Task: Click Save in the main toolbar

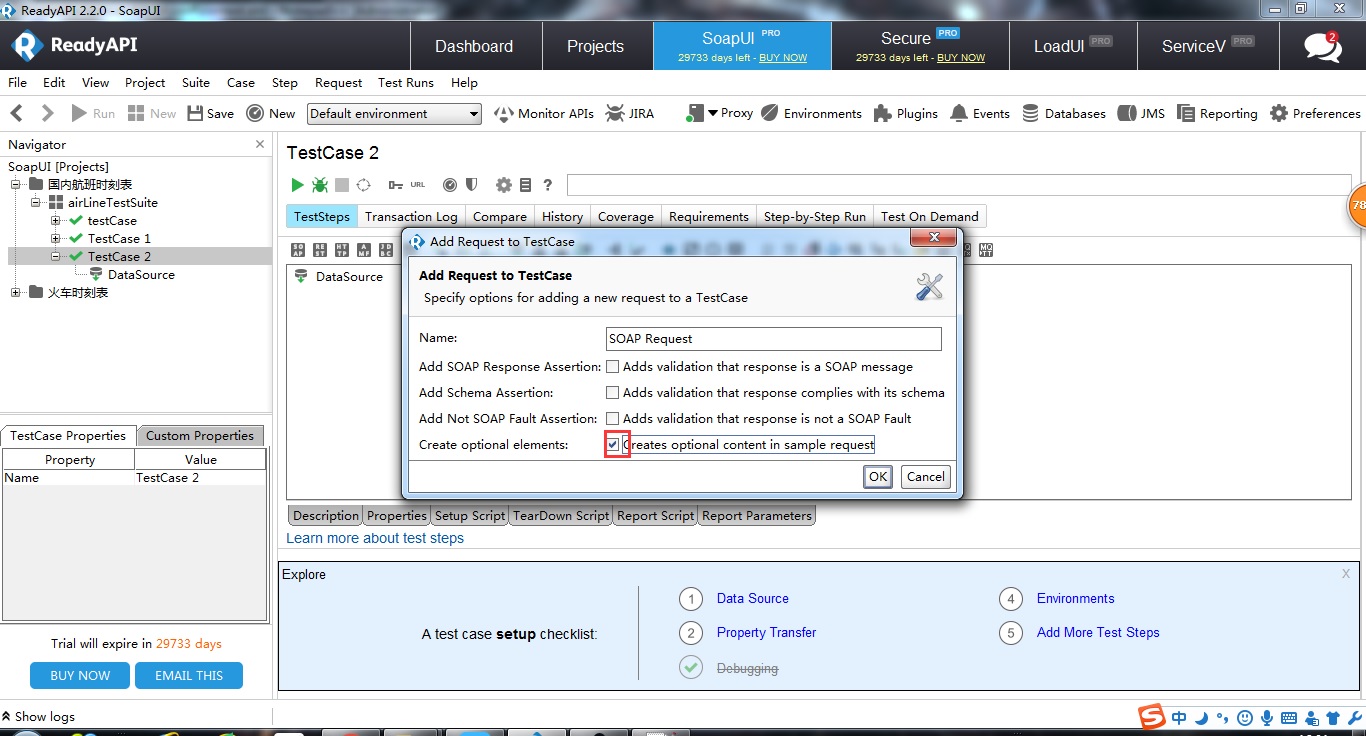Action: click(x=211, y=114)
